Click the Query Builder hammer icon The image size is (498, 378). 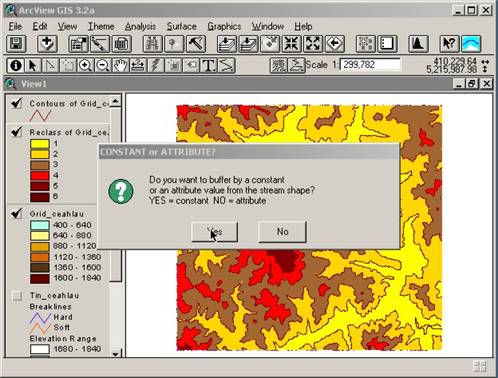[x=196, y=44]
